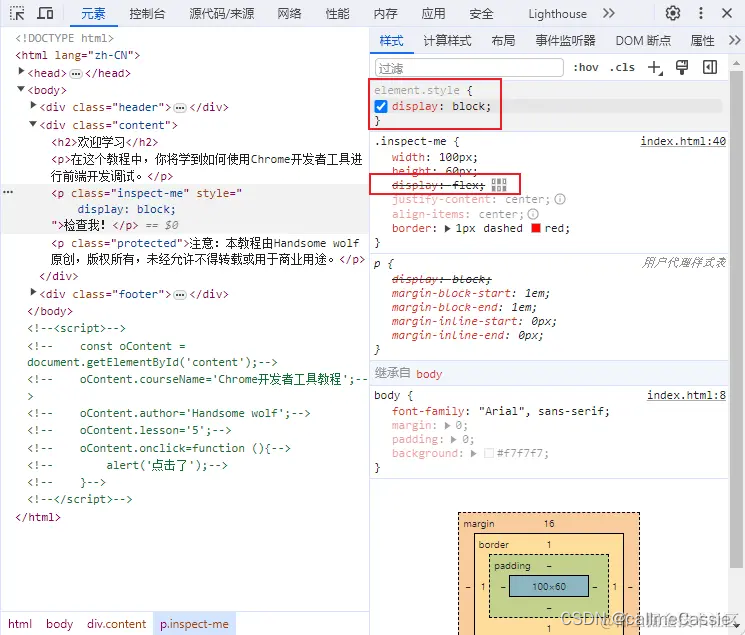Screen dimensions: 745x635
Task: Open DevTools settings gear
Action: tap(672, 13)
